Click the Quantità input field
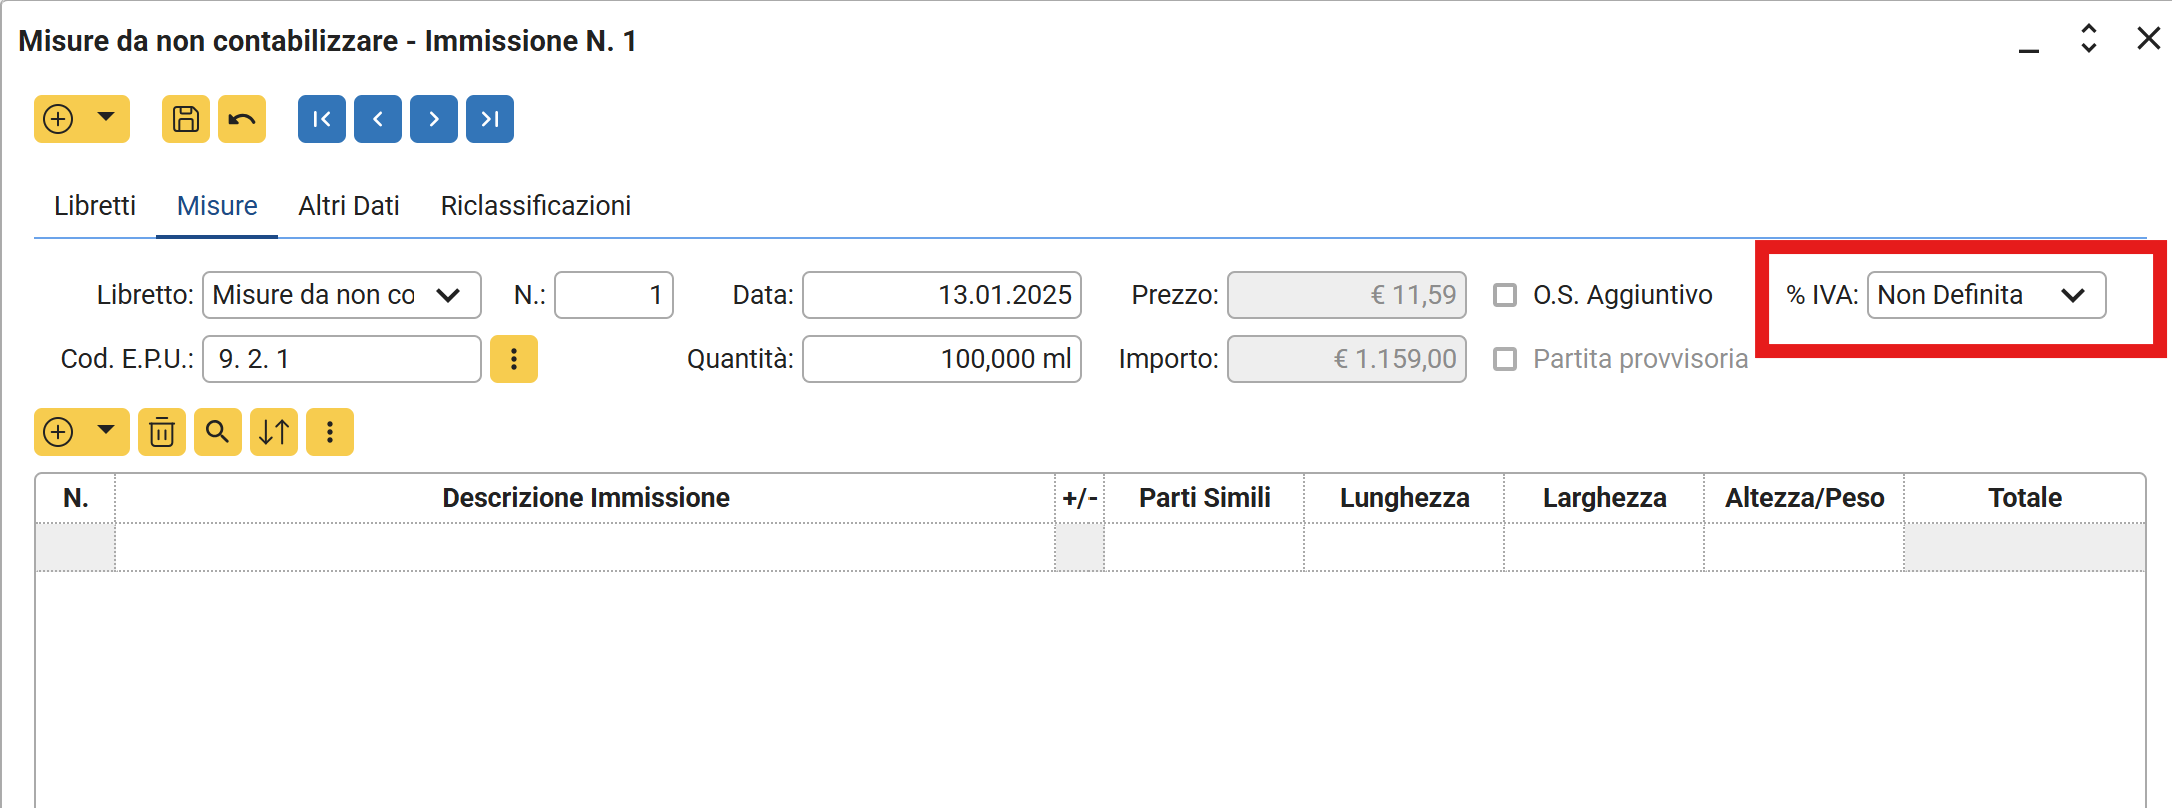The height and width of the screenshot is (808, 2172). pos(941,359)
